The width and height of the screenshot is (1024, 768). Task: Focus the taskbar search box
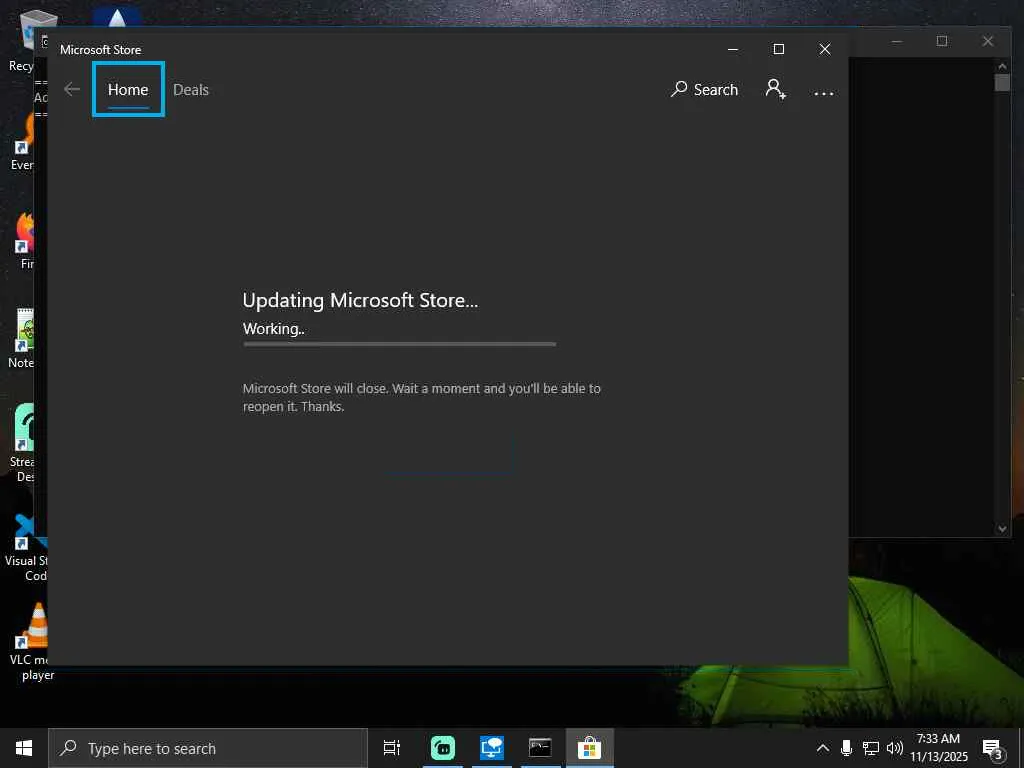pyautogui.click(x=208, y=748)
